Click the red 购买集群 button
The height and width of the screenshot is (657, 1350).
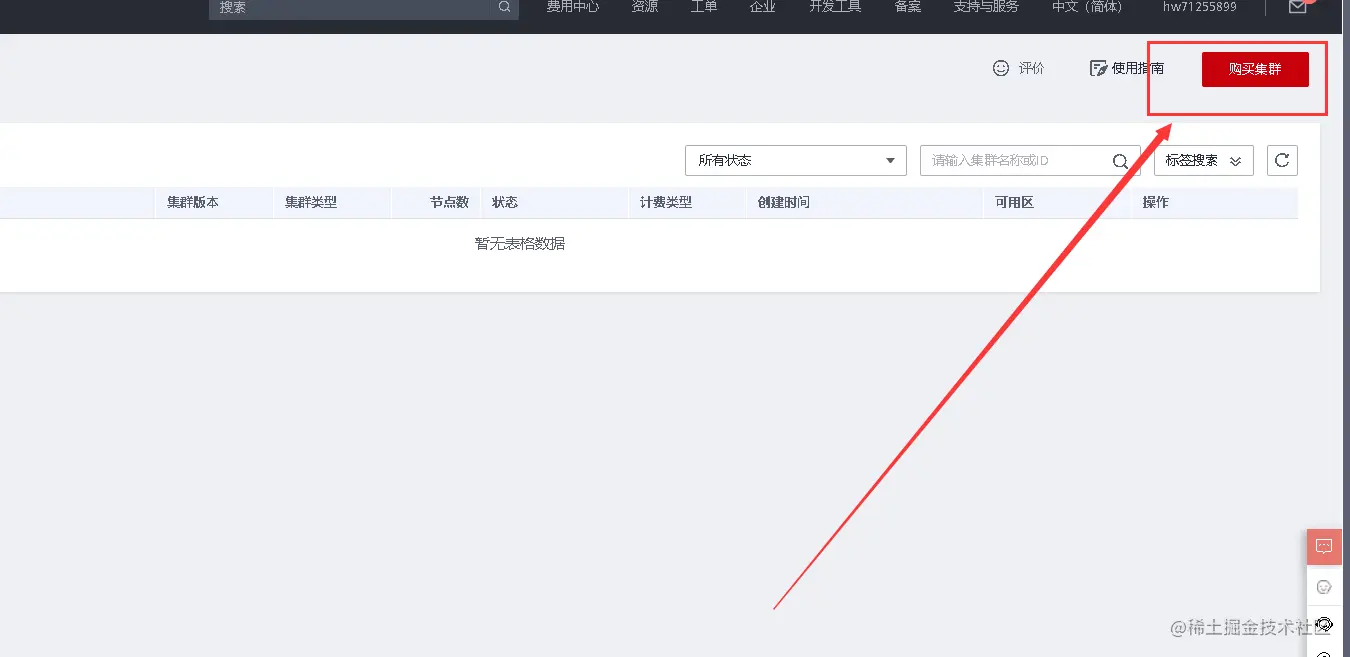click(x=1255, y=69)
